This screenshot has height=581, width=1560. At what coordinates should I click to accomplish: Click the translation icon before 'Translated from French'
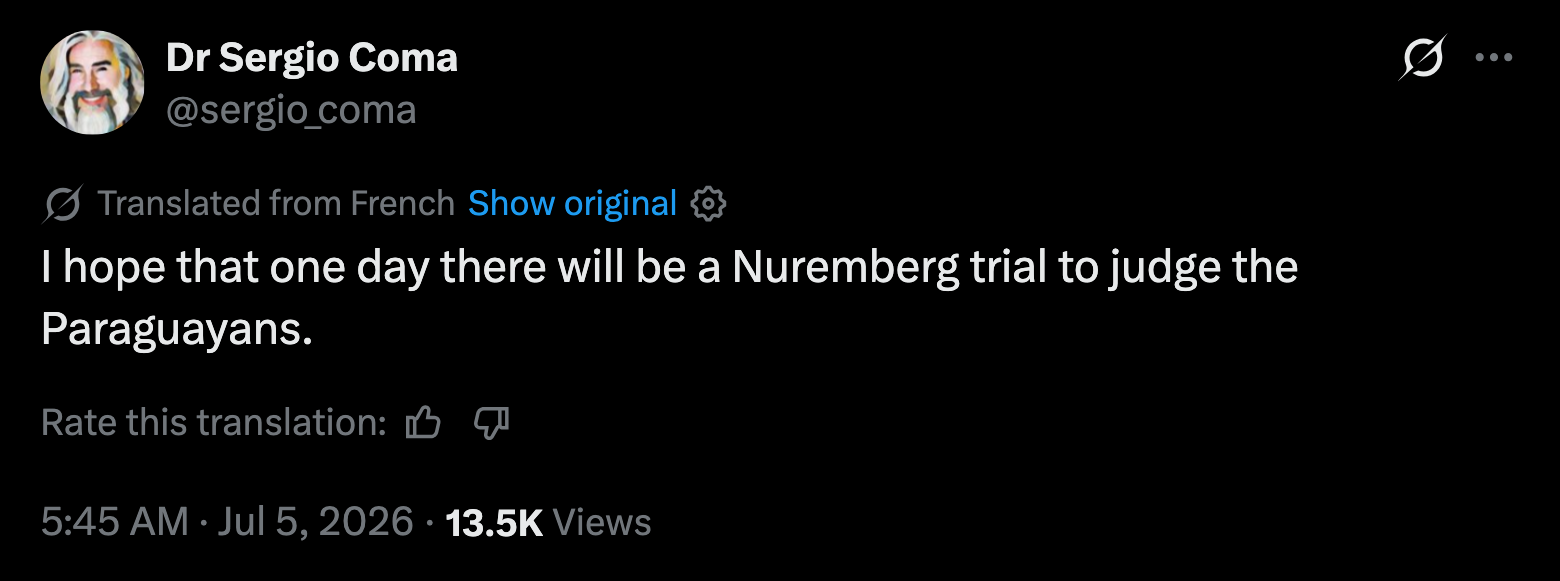[64, 204]
